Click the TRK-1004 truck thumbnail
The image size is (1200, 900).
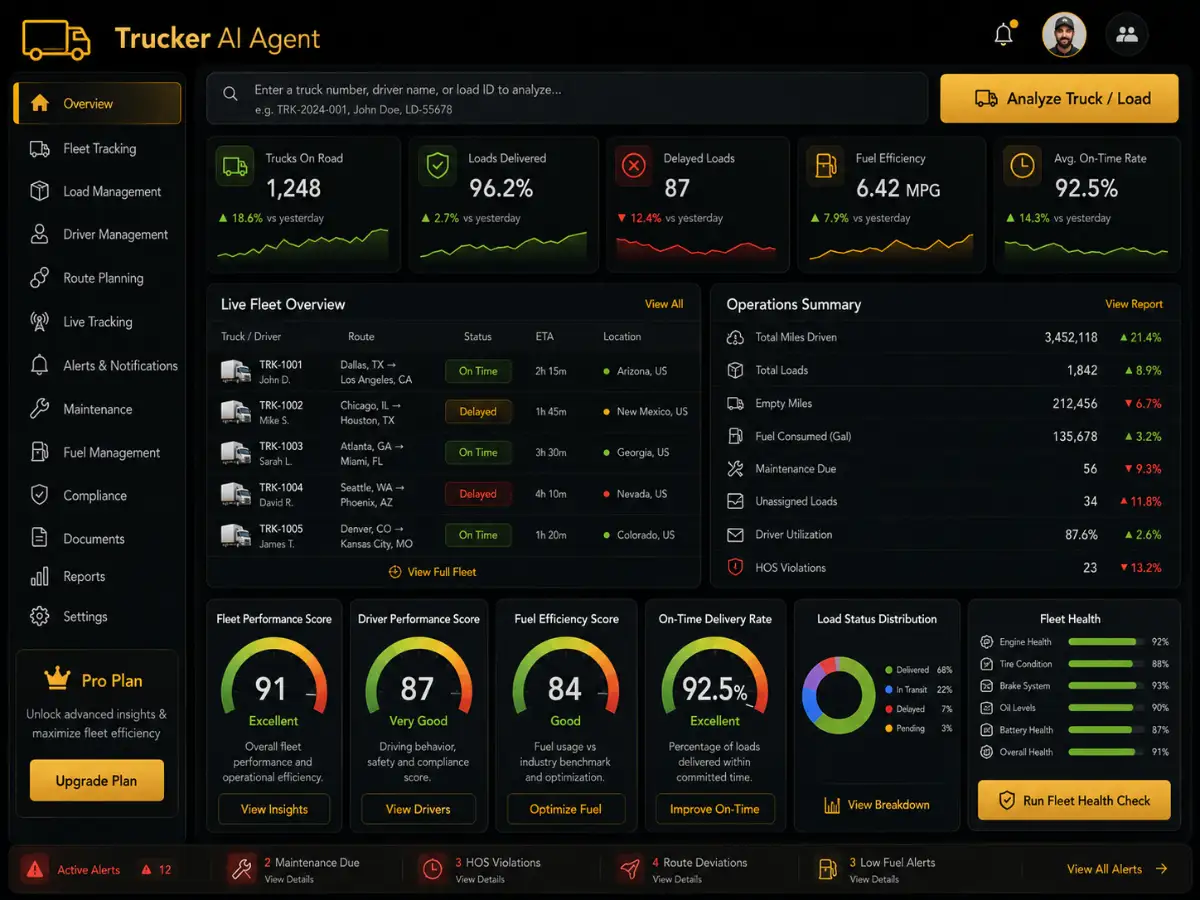point(236,494)
